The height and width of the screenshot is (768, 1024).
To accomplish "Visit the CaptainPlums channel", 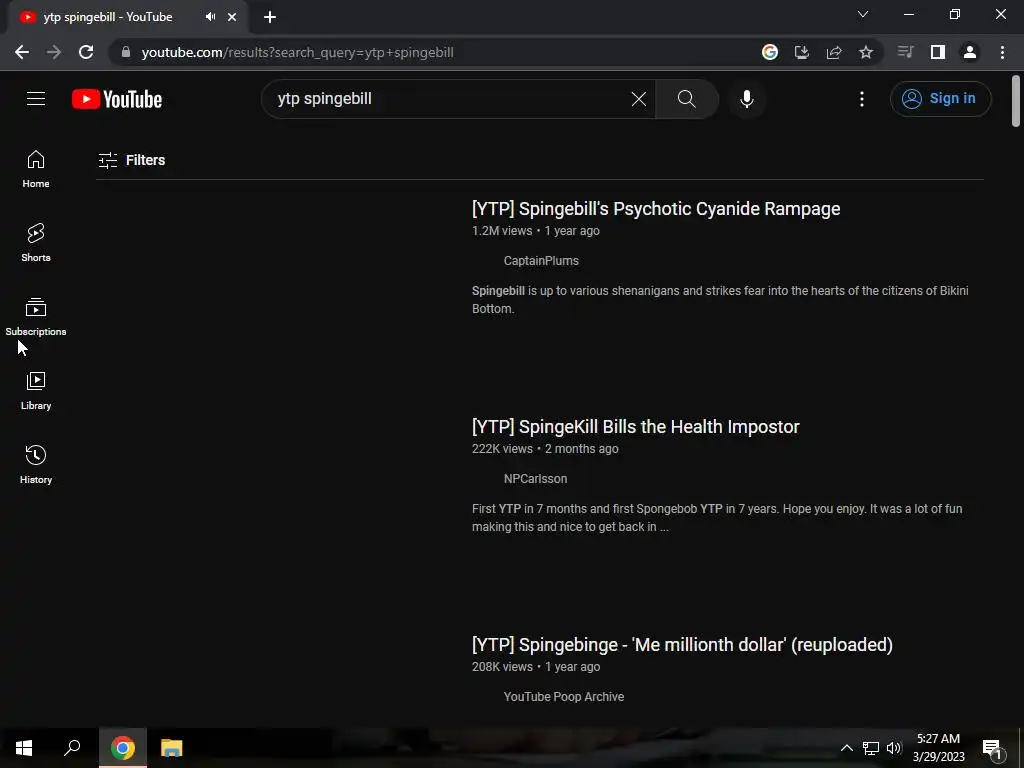I will click(541, 261).
